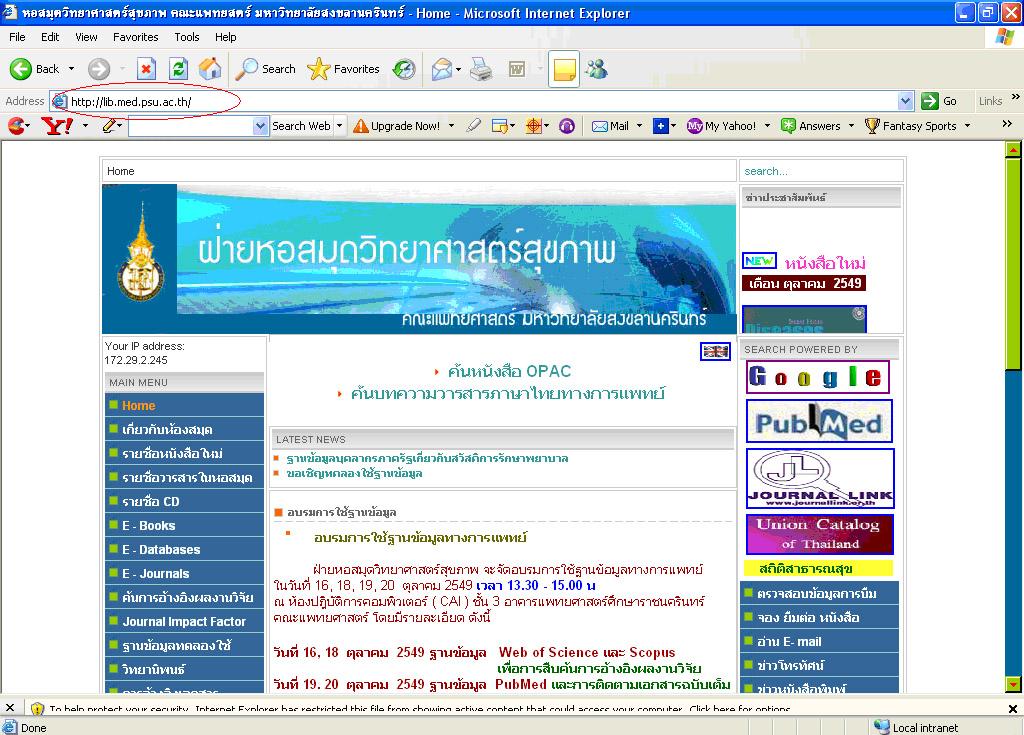The image size is (1024, 735).
Task: Open Back button history dropdown arrow
Action: (71, 69)
